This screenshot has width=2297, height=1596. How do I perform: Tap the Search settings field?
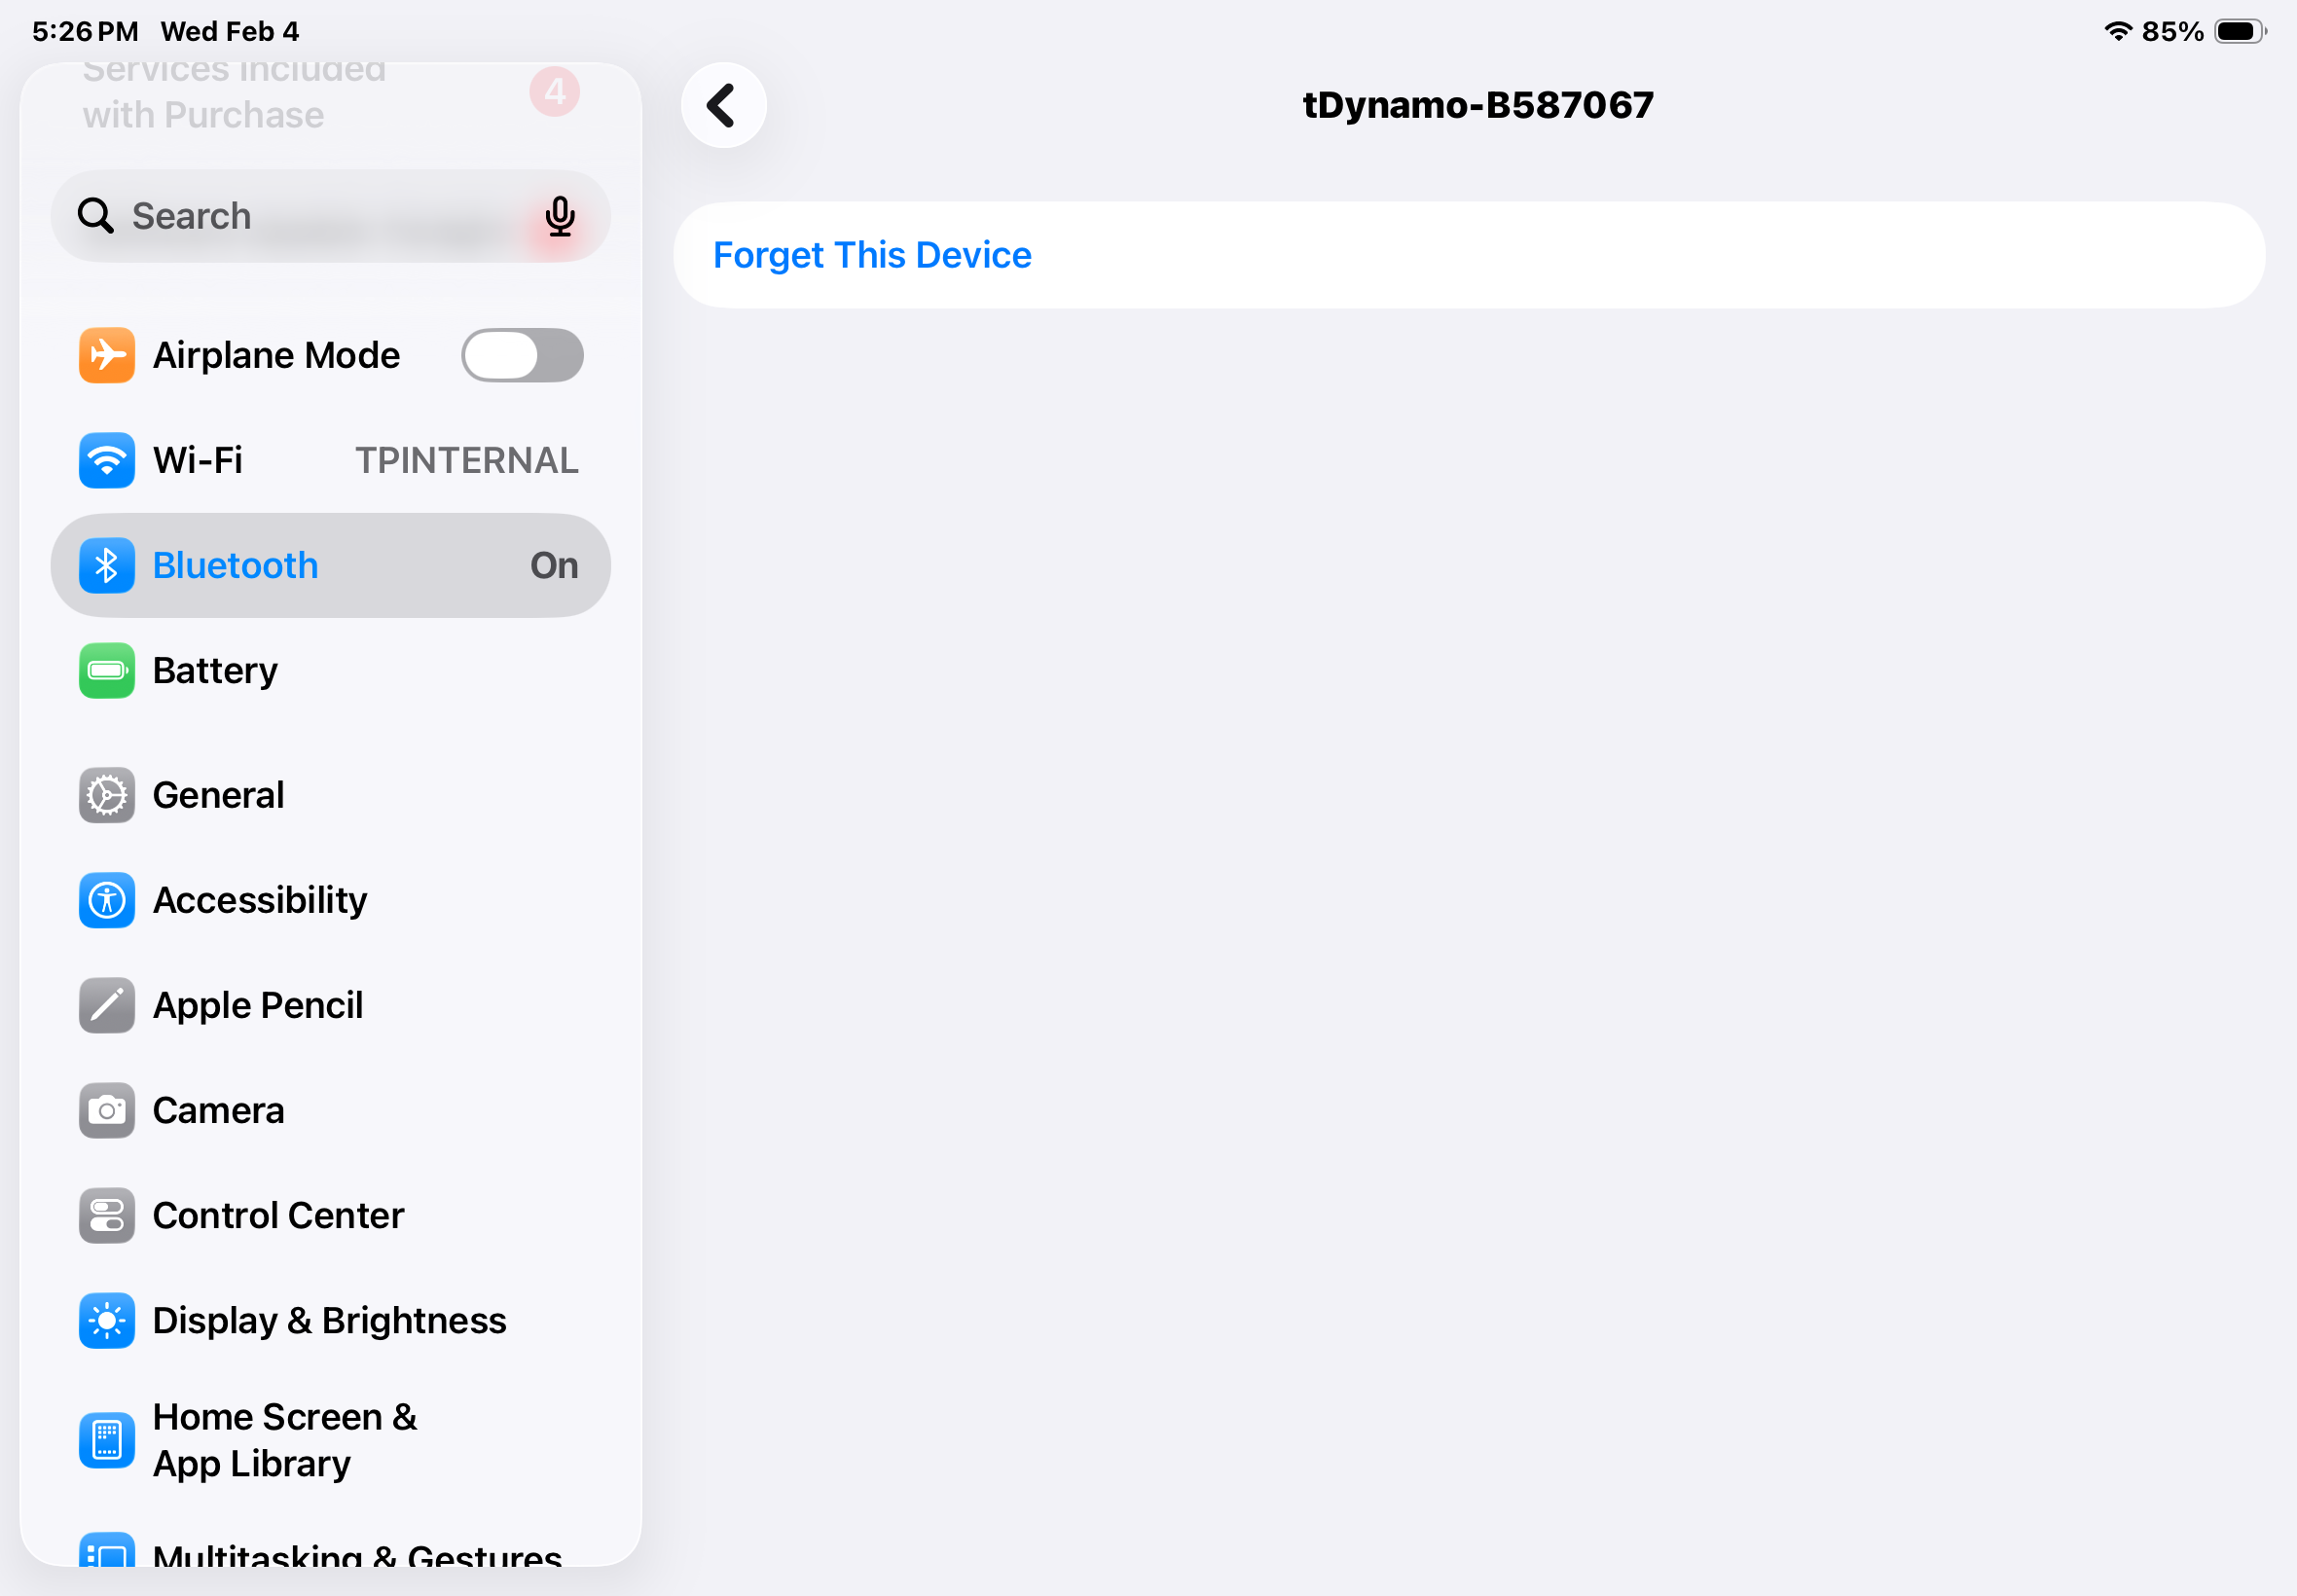pyautogui.click(x=330, y=216)
